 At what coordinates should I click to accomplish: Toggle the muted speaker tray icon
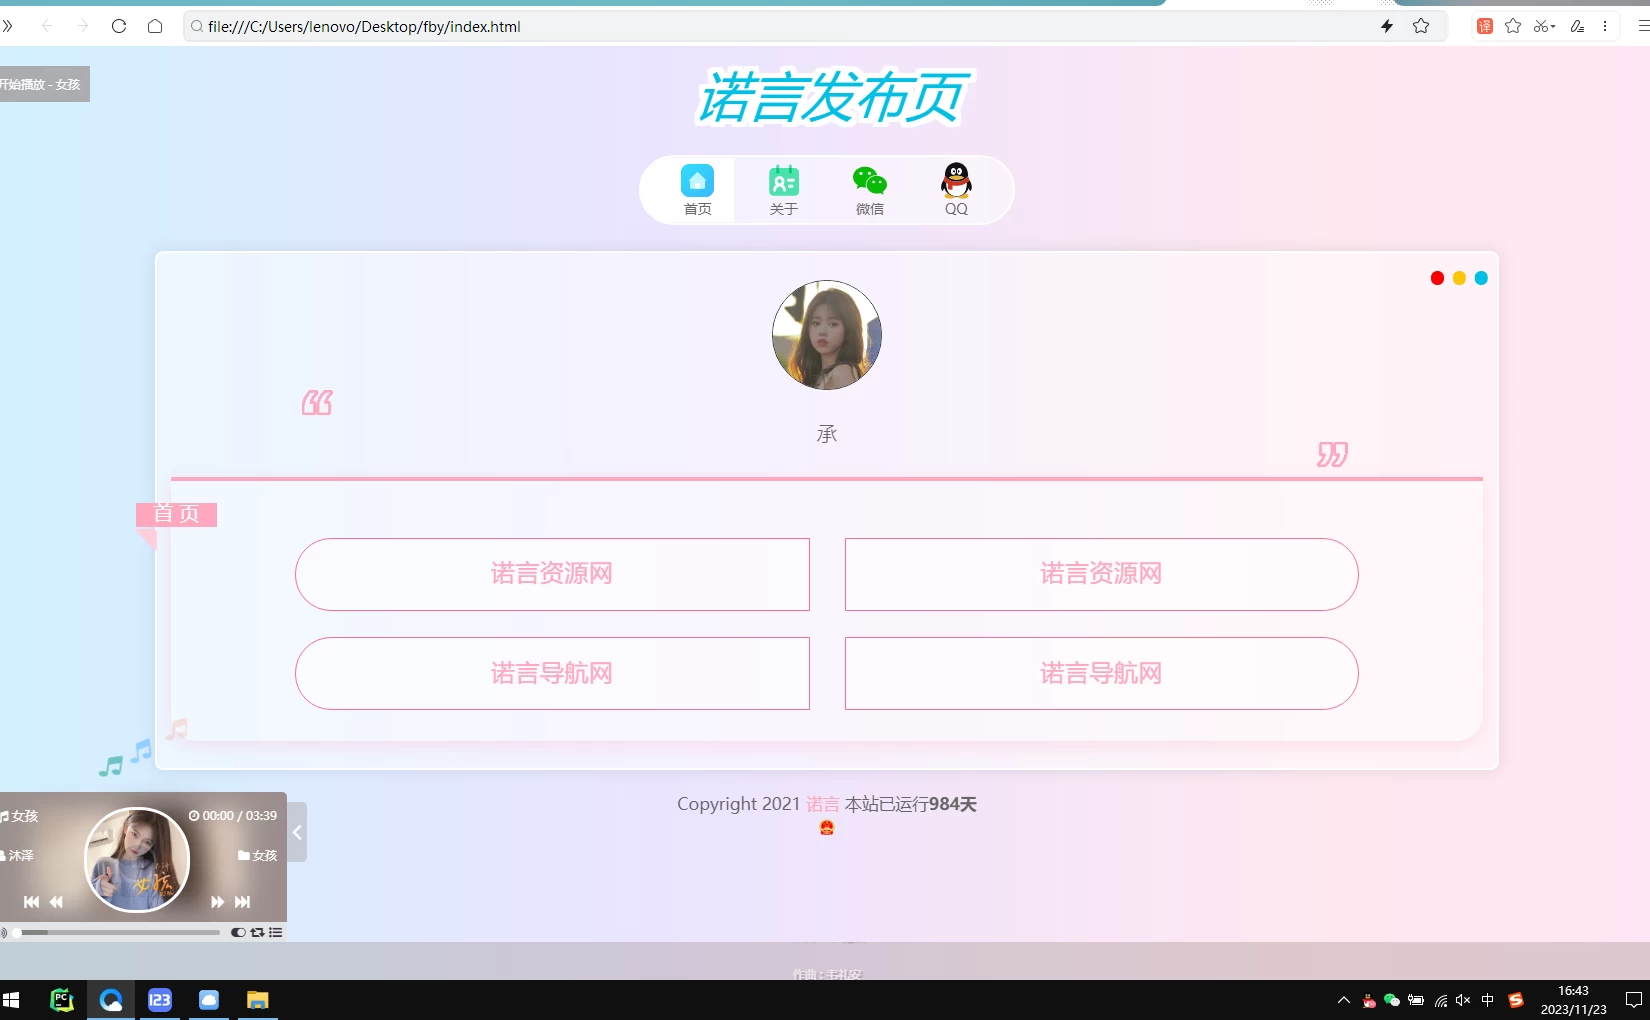coord(1463,1000)
